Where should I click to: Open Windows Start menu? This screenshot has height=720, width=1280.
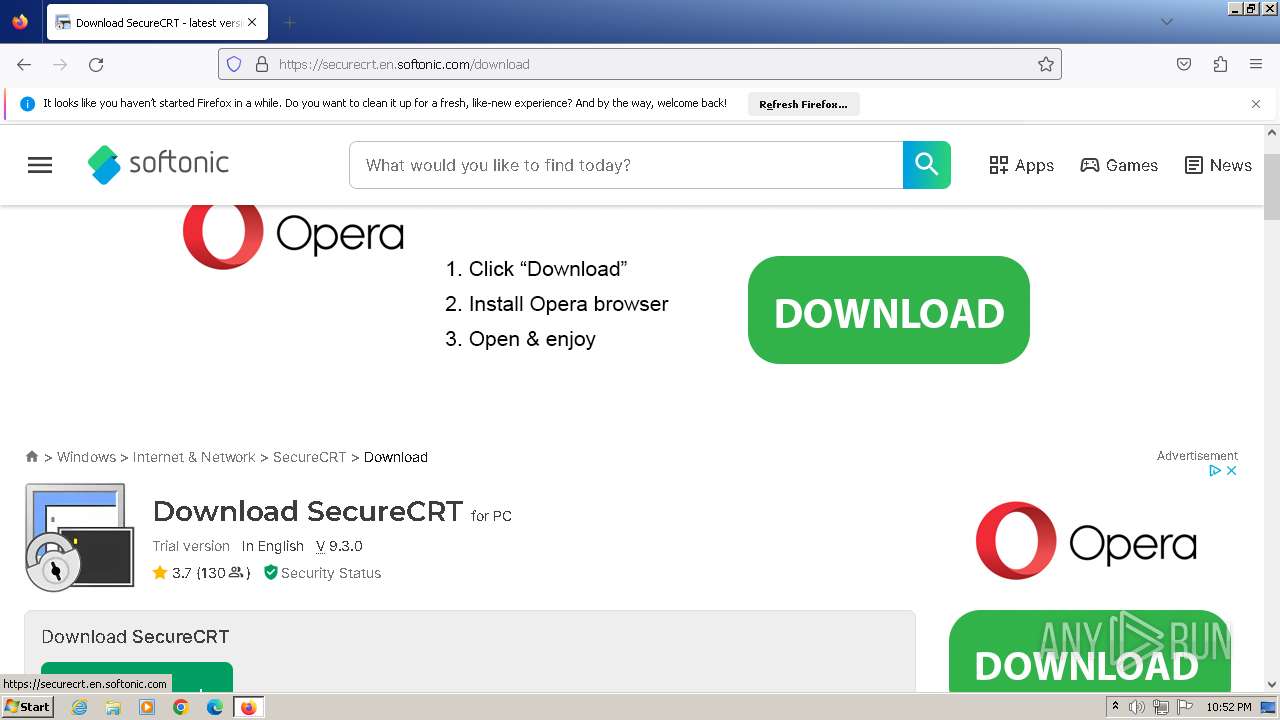28,707
